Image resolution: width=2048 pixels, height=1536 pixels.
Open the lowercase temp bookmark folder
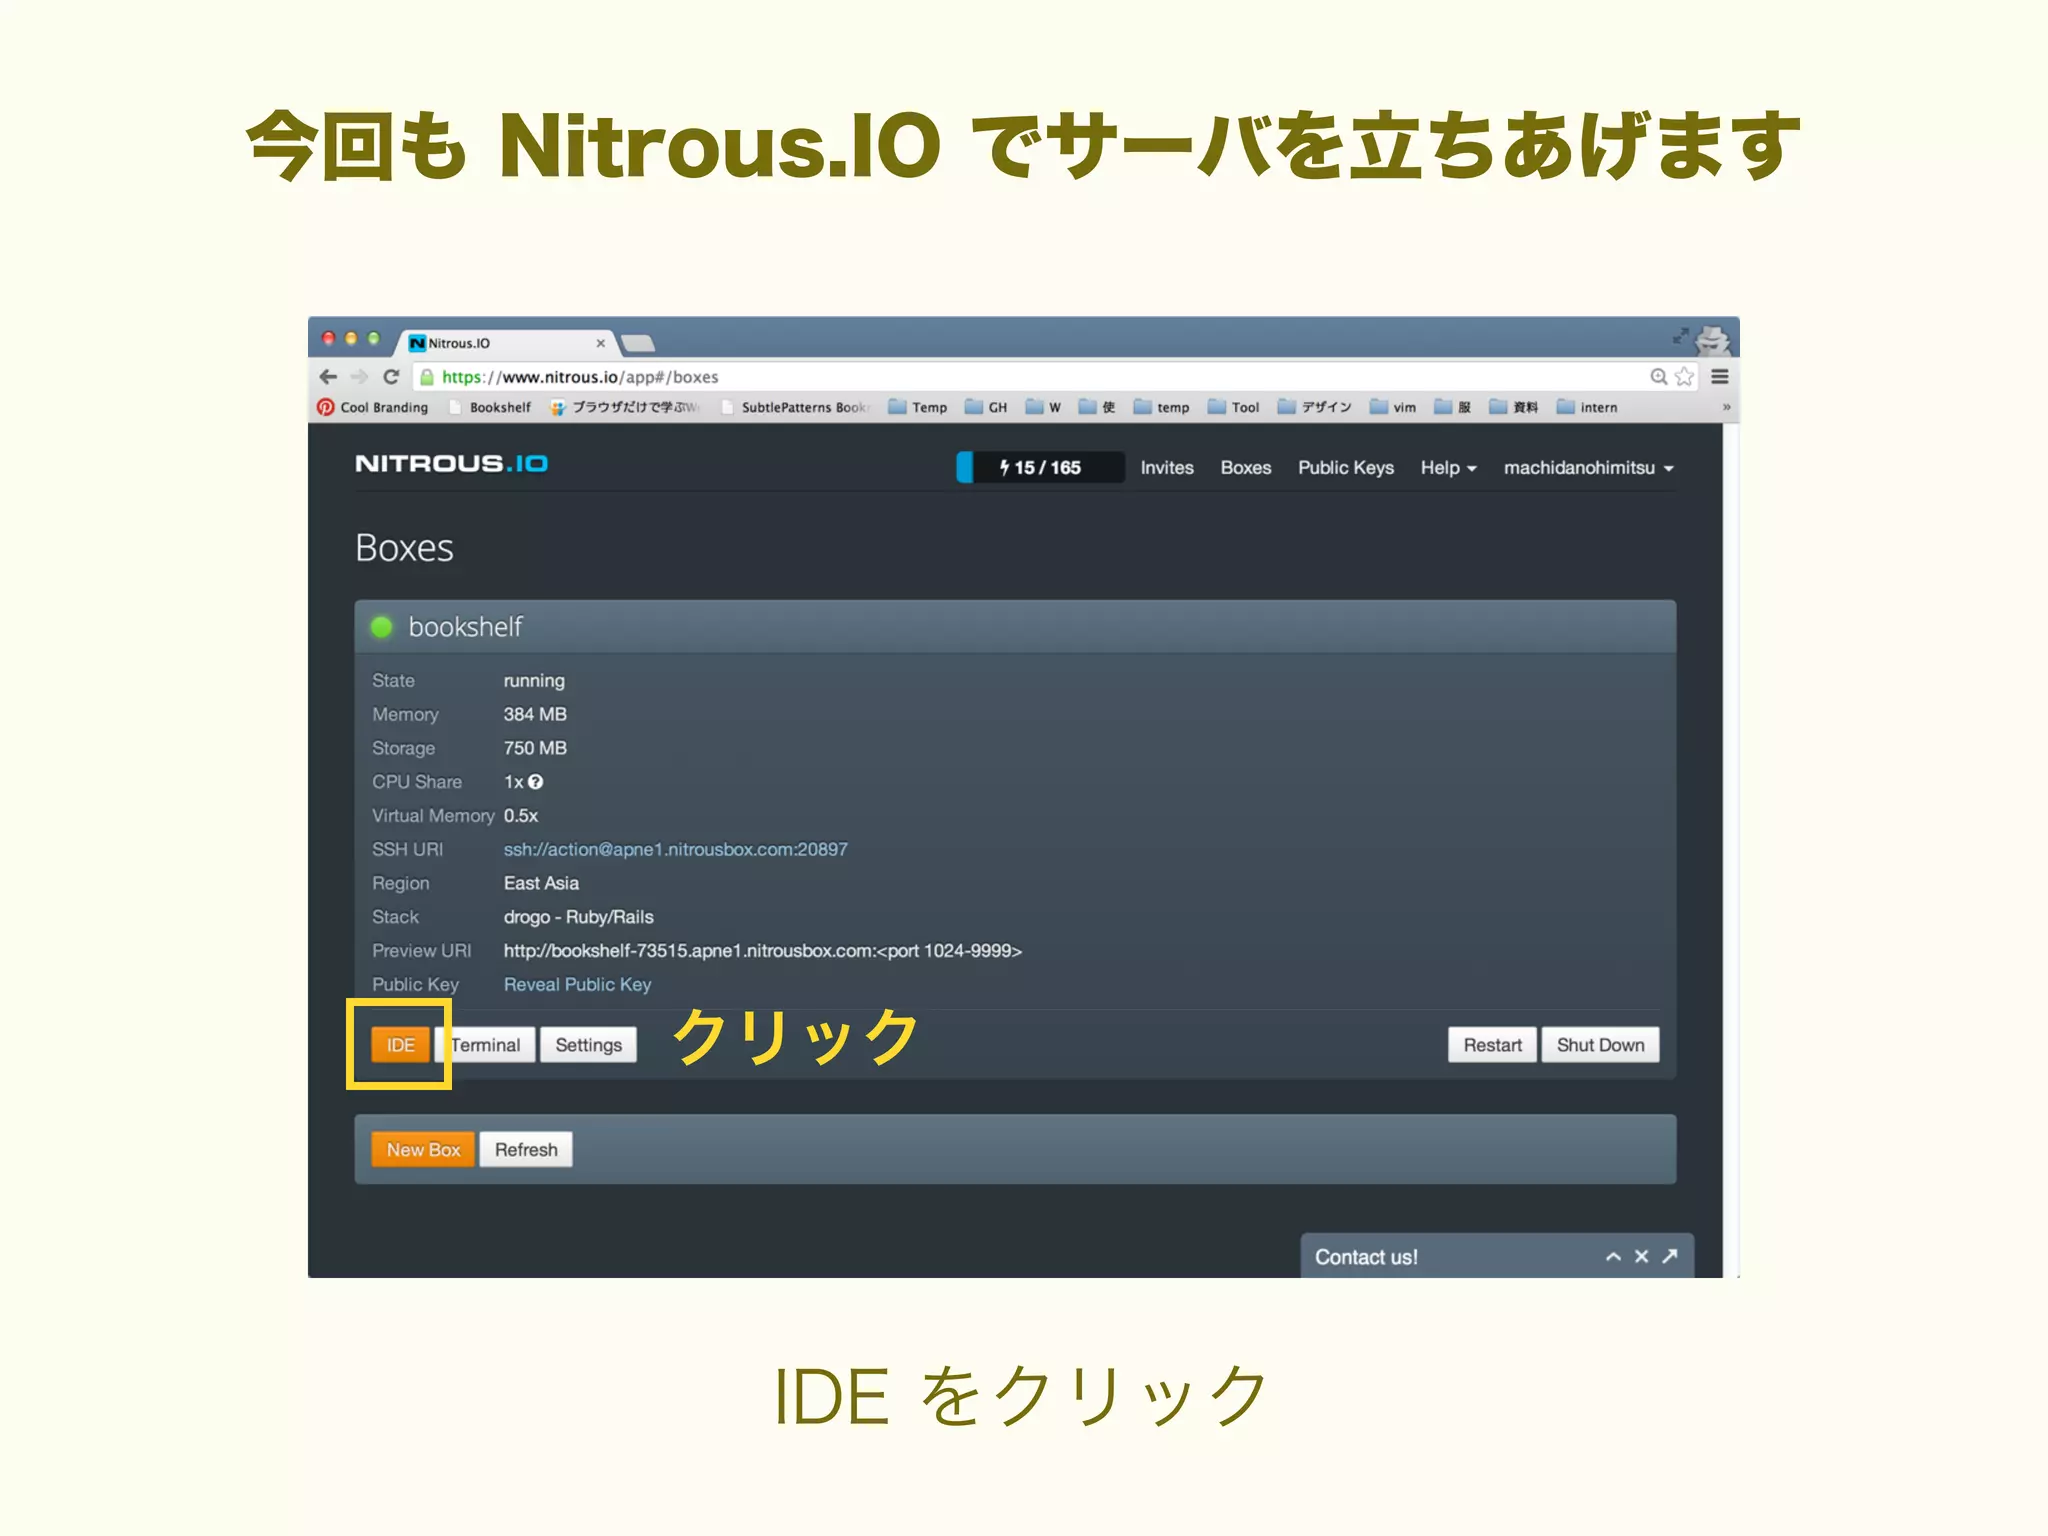click(1162, 407)
